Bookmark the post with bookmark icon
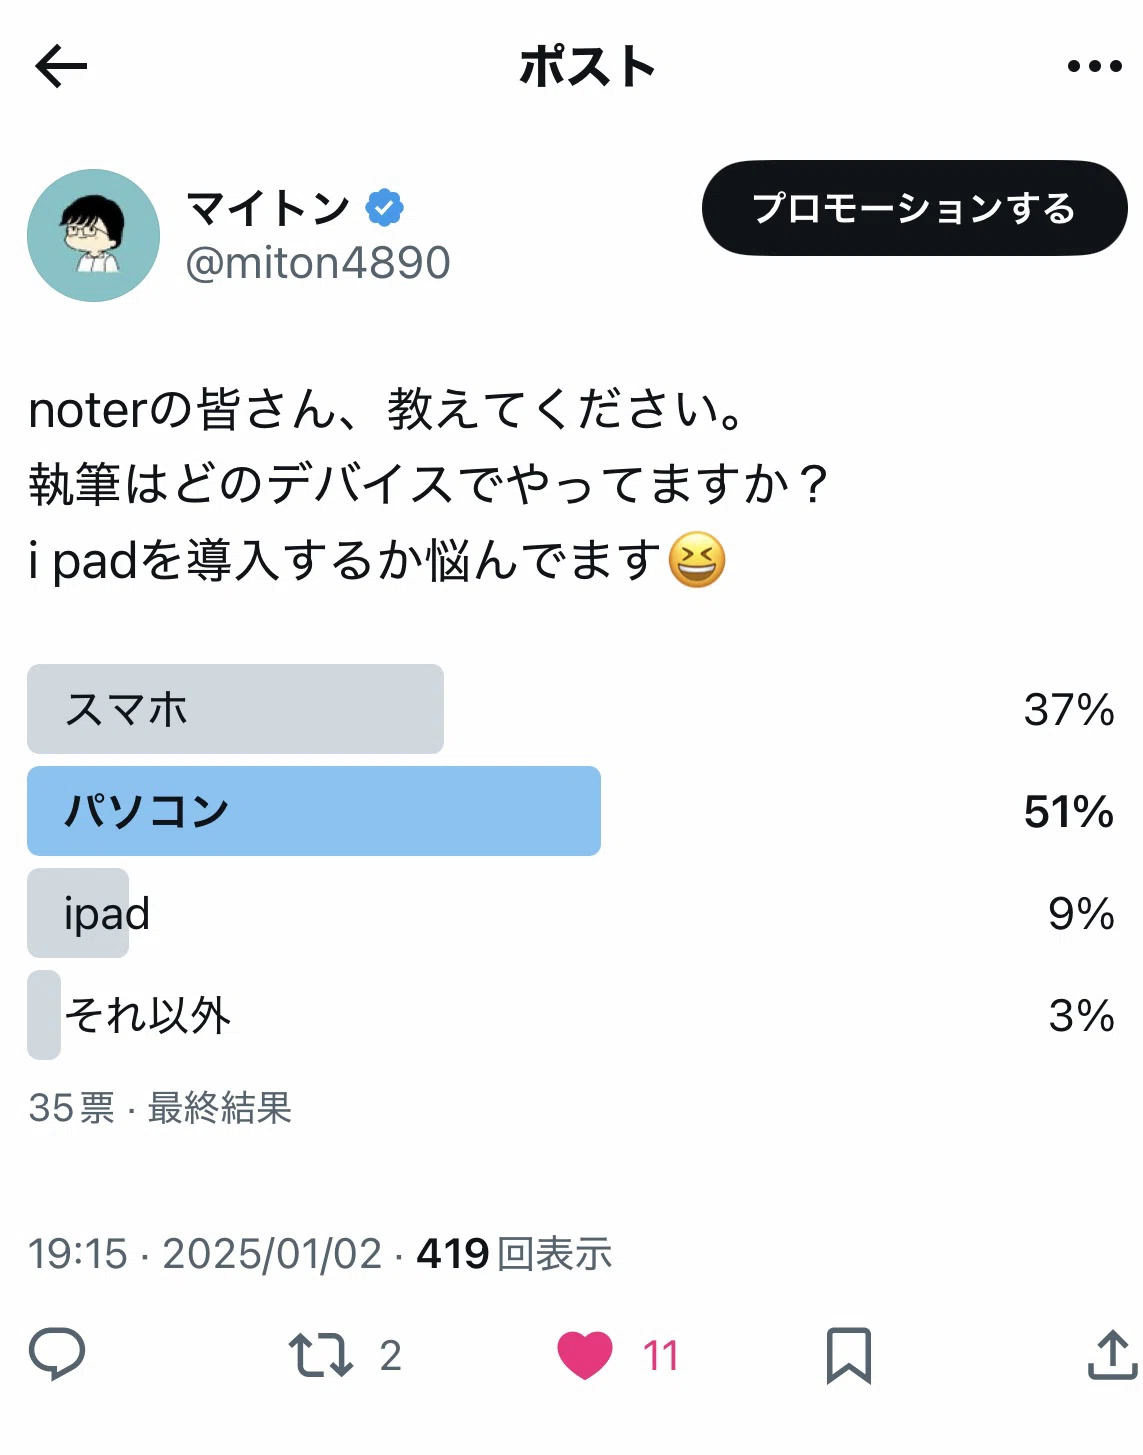 [849, 1356]
